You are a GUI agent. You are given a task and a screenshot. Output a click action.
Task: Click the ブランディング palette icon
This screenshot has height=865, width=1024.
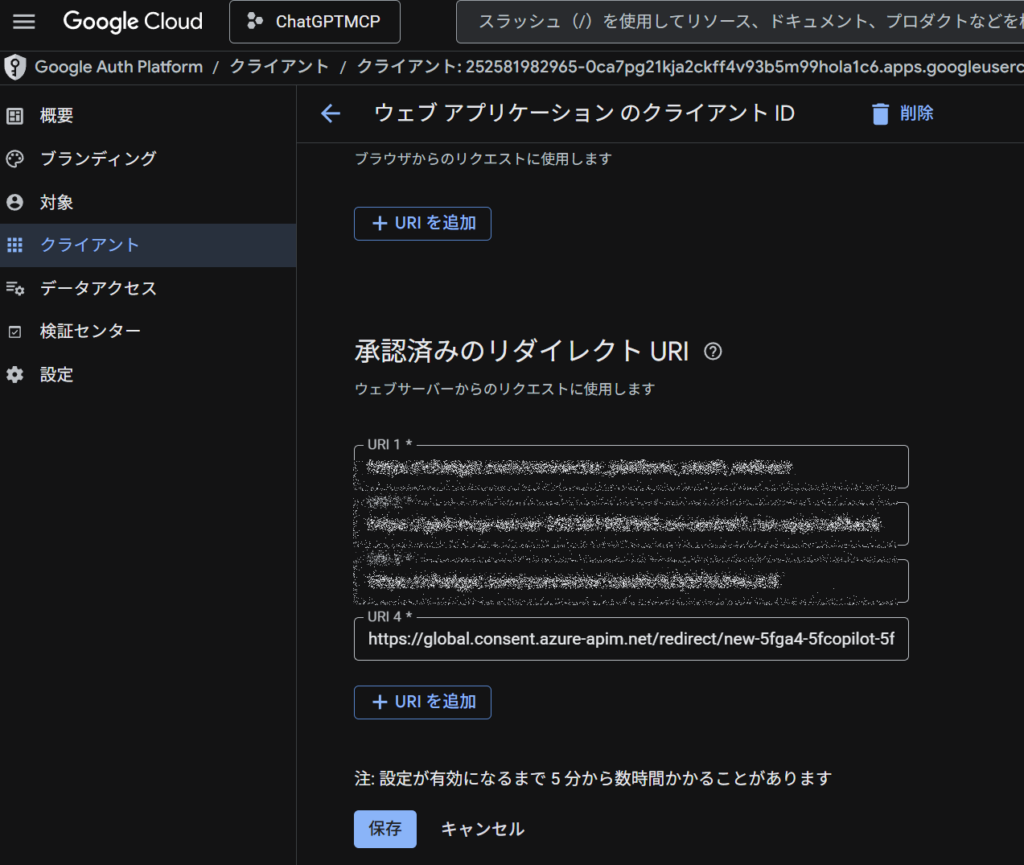pyautogui.click(x=15, y=159)
